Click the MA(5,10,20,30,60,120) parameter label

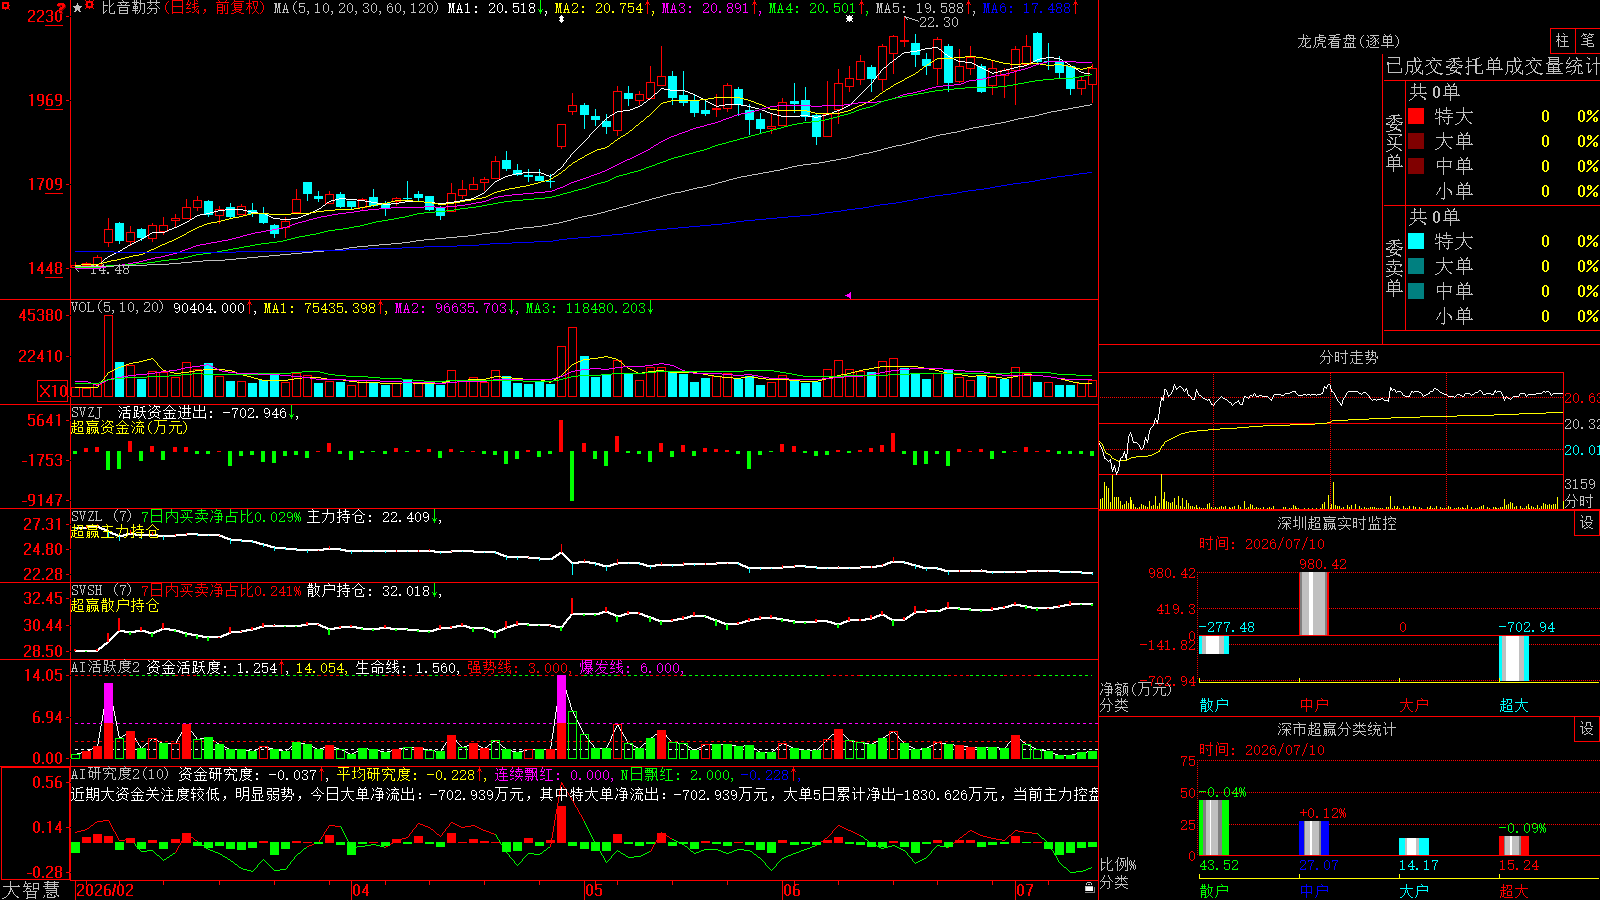coord(356,8)
